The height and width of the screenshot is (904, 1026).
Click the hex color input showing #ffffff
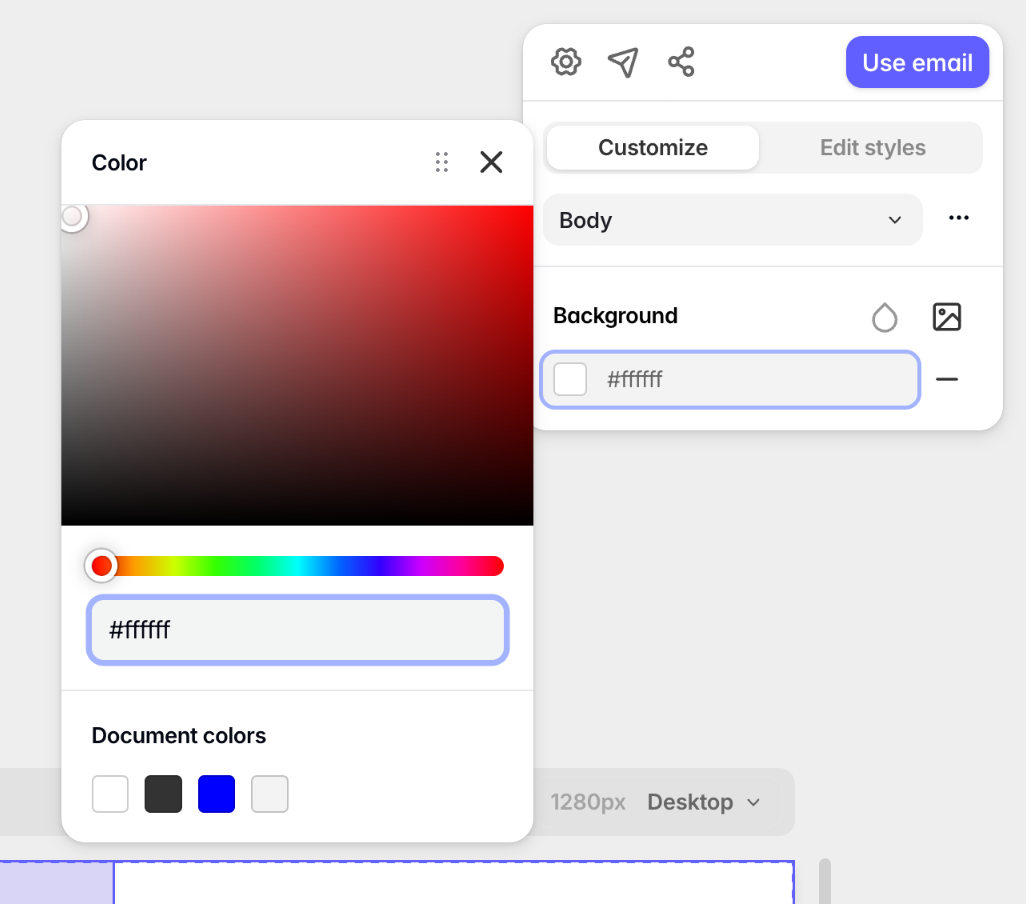tap(297, 630)
